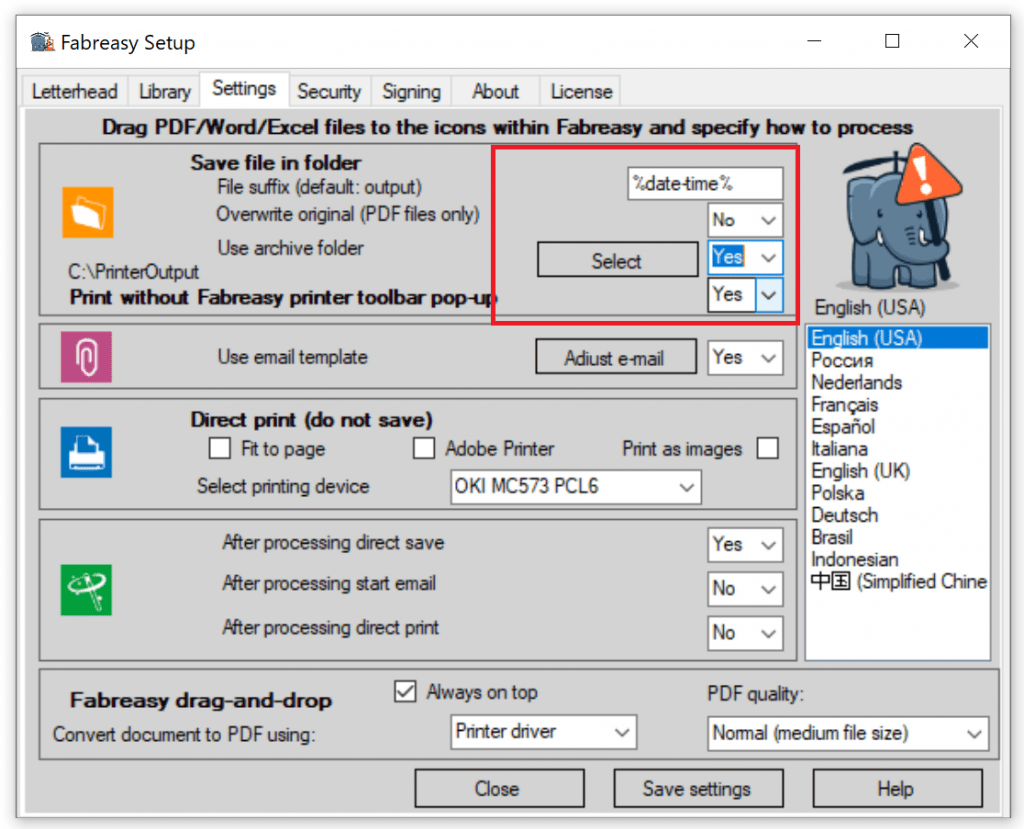1024x829 pixels.
Task: Click the orange save folder icon
Action: [87, 212]
